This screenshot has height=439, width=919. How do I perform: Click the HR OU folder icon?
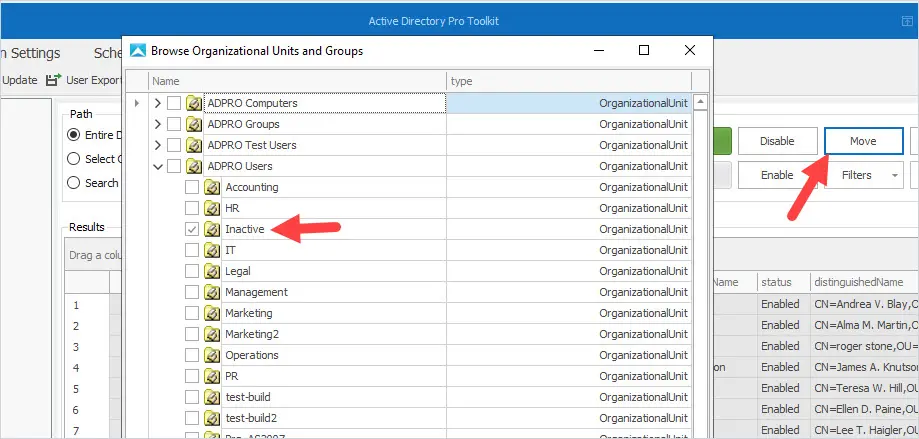[212, 208]
